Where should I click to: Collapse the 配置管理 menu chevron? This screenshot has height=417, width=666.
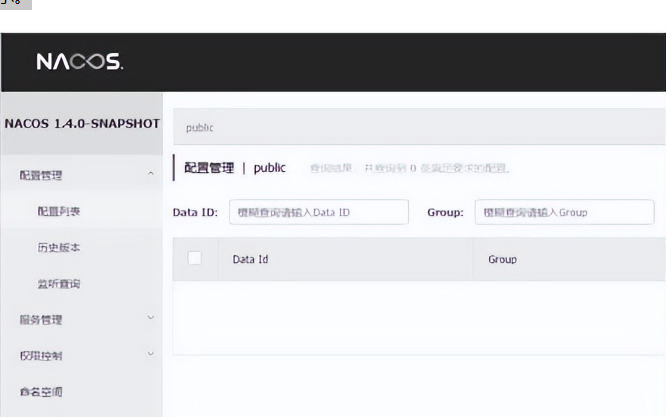tap(151, 173)
